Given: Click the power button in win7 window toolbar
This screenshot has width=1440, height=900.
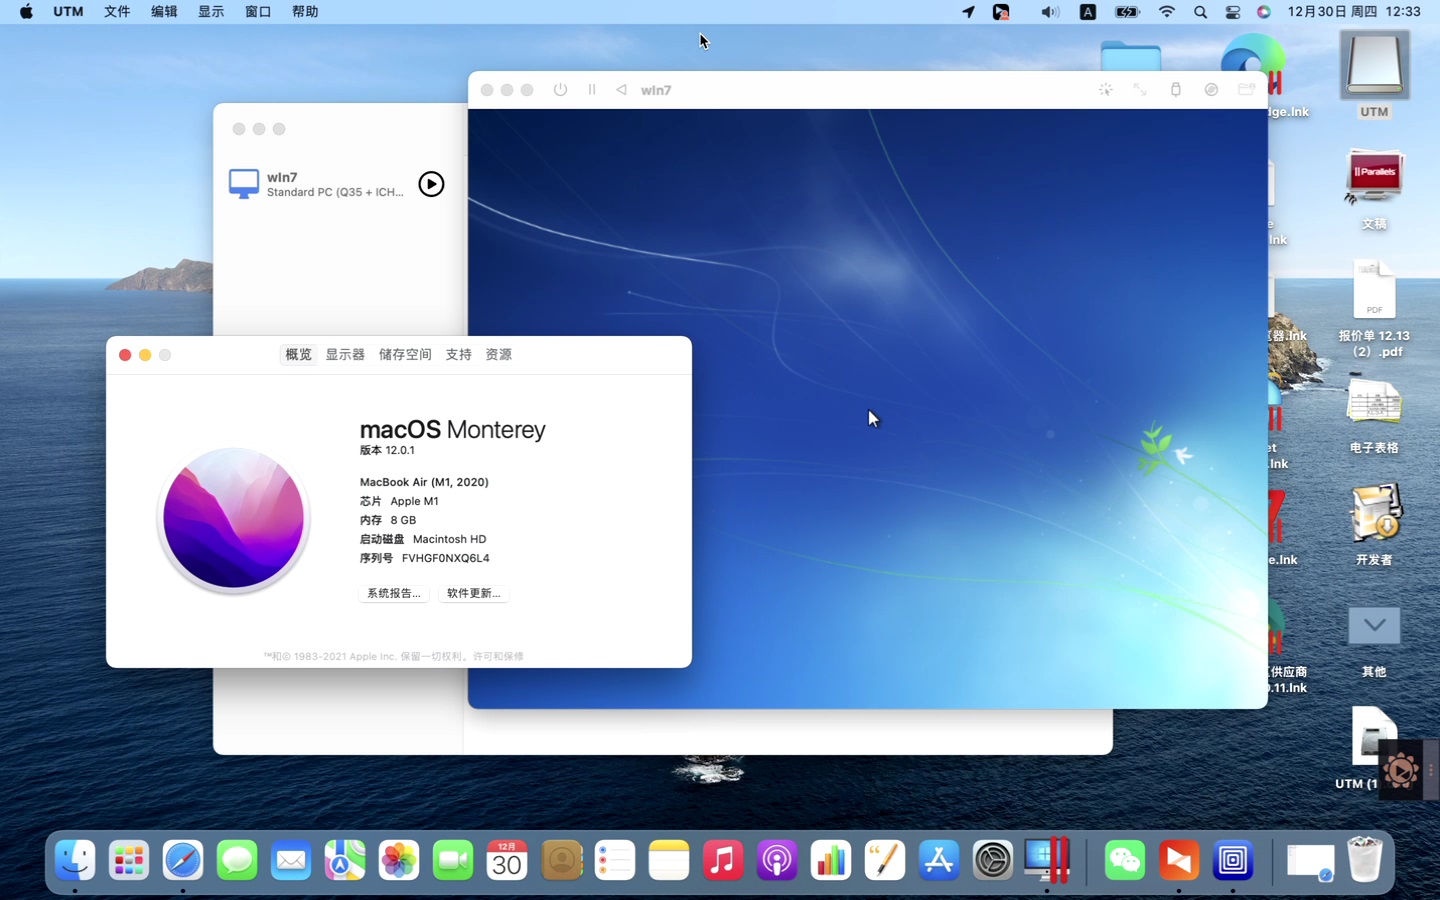Looking at the screenshot, I should 560,90.
